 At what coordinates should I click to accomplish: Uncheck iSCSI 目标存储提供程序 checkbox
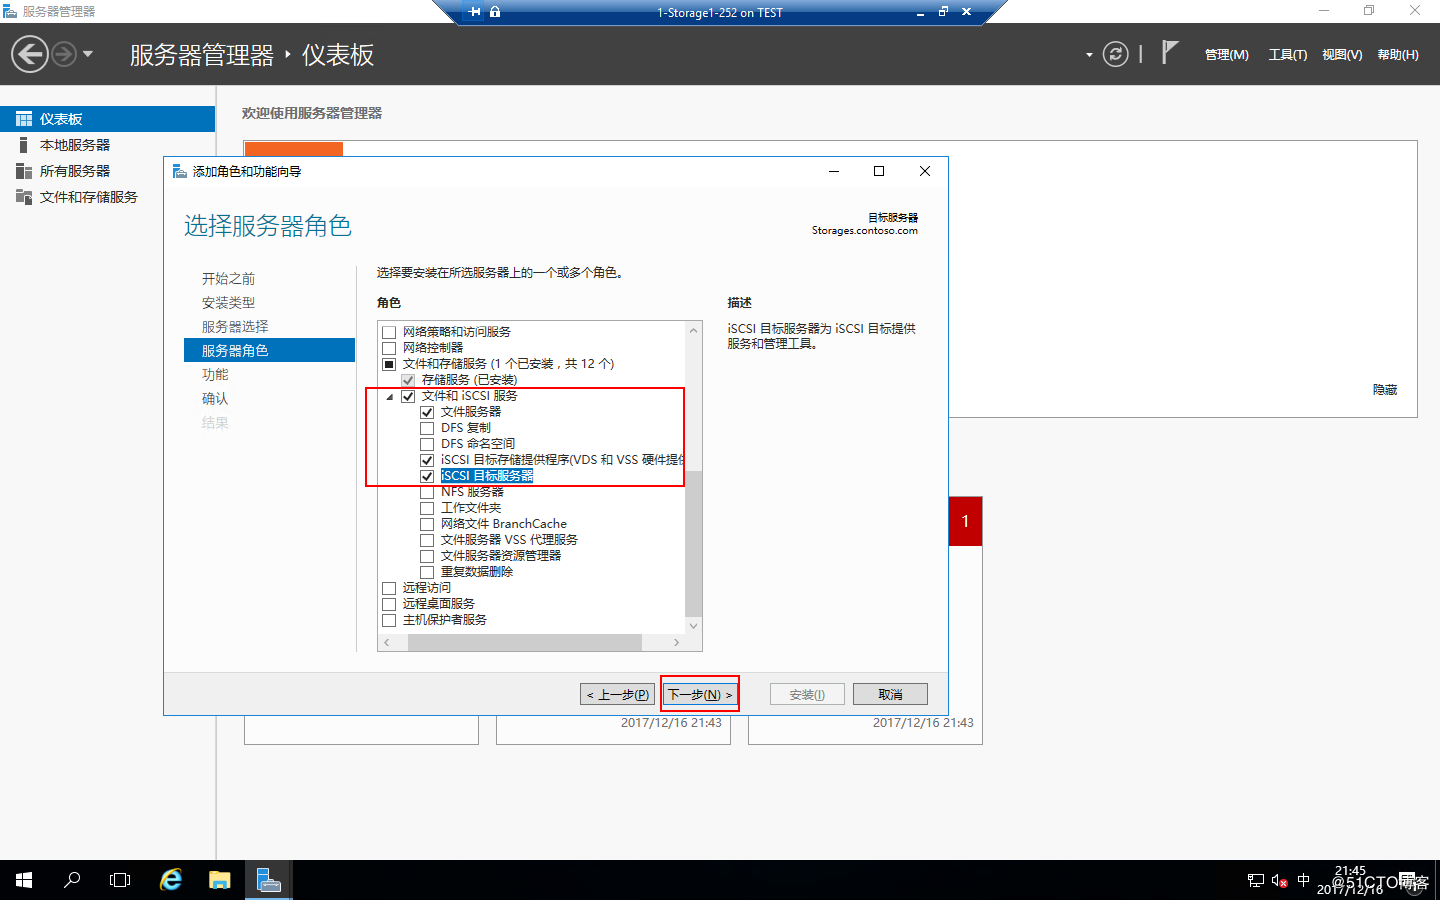(x=427, y=460)
